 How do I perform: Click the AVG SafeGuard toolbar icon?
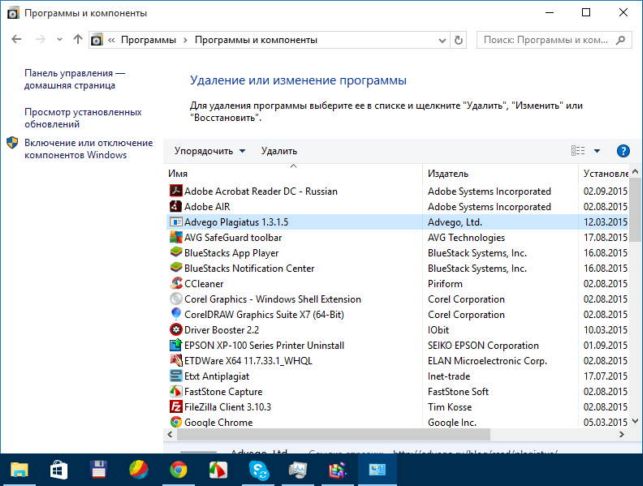tap(176, 237)
